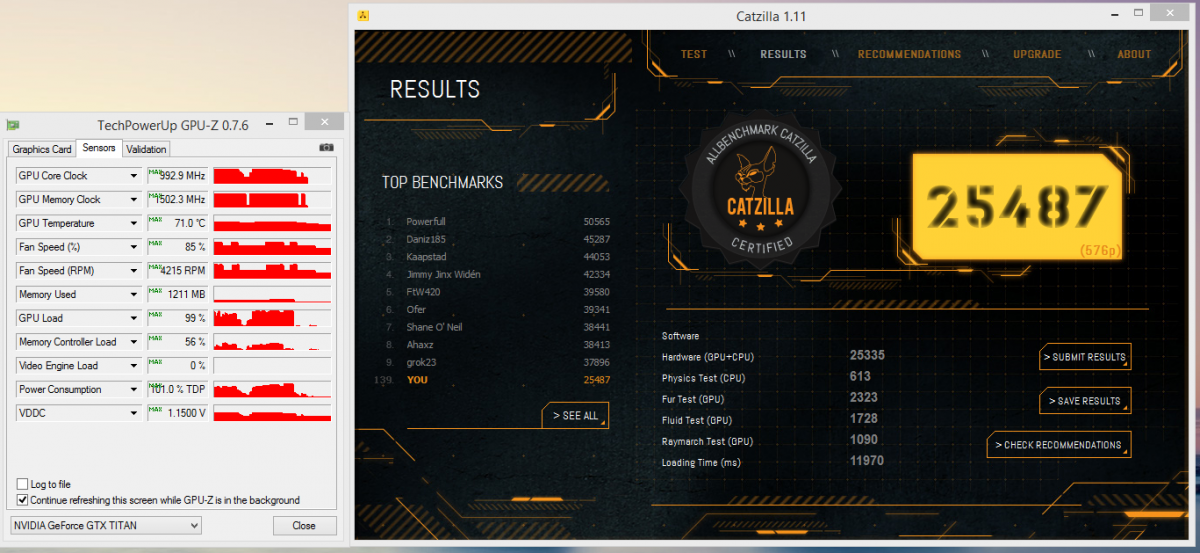Click the 4215 RPM fan speed value
This screenshot has width=1200, height=553.
[177, 271]
